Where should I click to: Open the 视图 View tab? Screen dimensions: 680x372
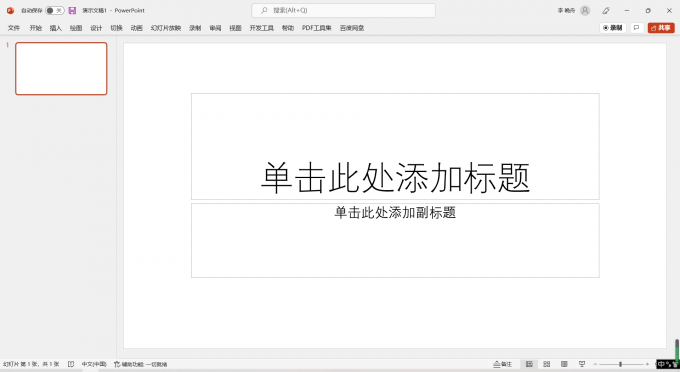coord(235,28)
